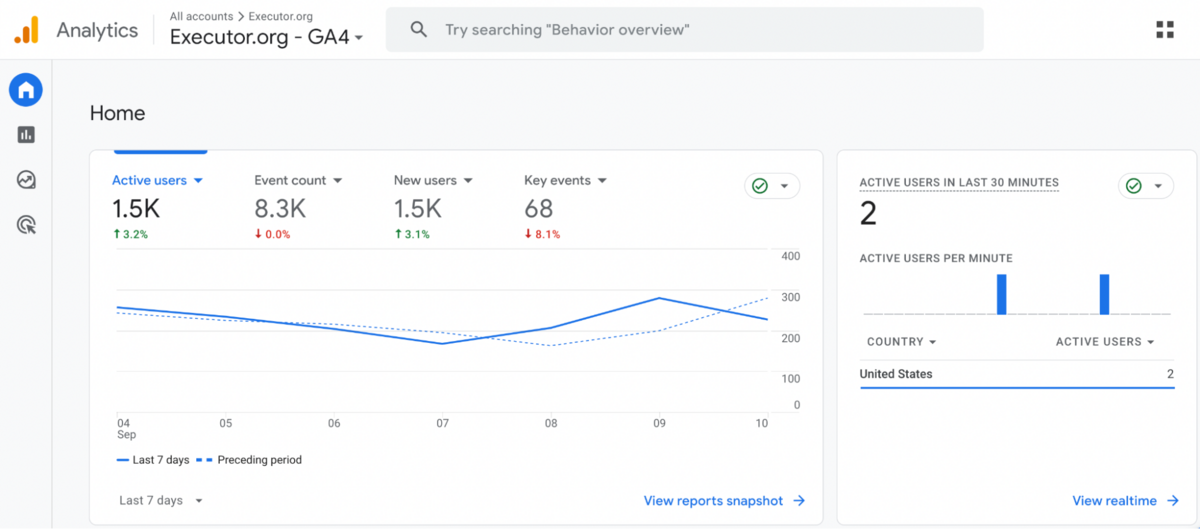Expand data quality dropdown arrow in chart card
The width and height of the screenshot is (1200, 529).
784,186
